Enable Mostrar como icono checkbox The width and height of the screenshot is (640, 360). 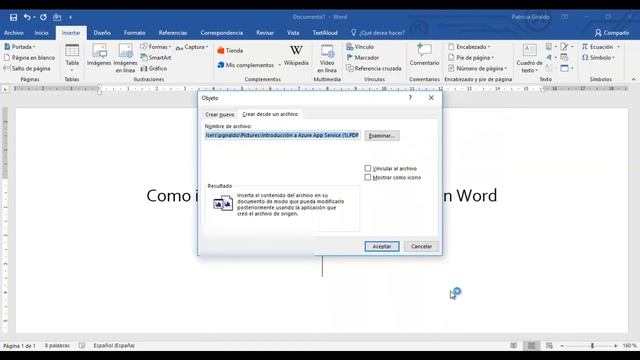(x=368, y=177)
